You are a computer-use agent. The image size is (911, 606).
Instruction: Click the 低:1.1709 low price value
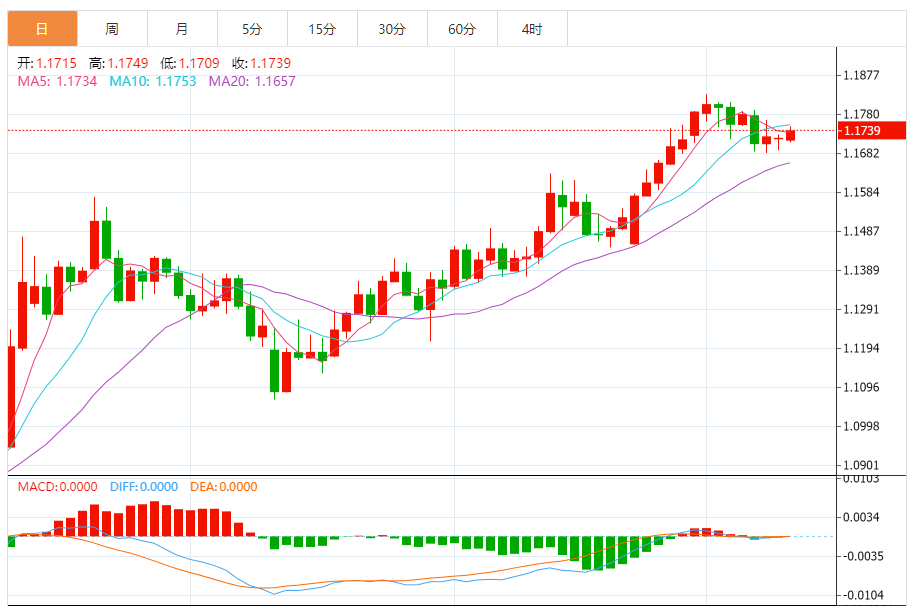point(190,63)
